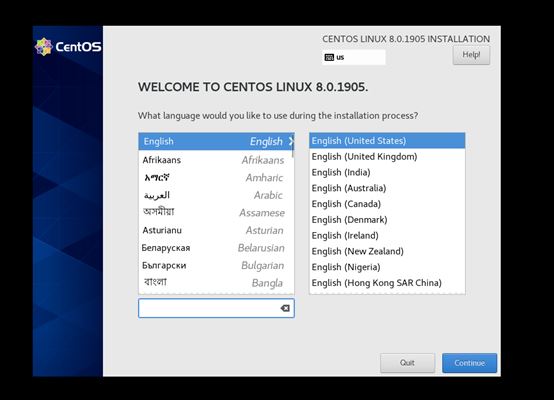This screenshot has width=554, height=400.
Task: Select the Amharic language row
Action: pyautogui.click(x=216, y=177)
